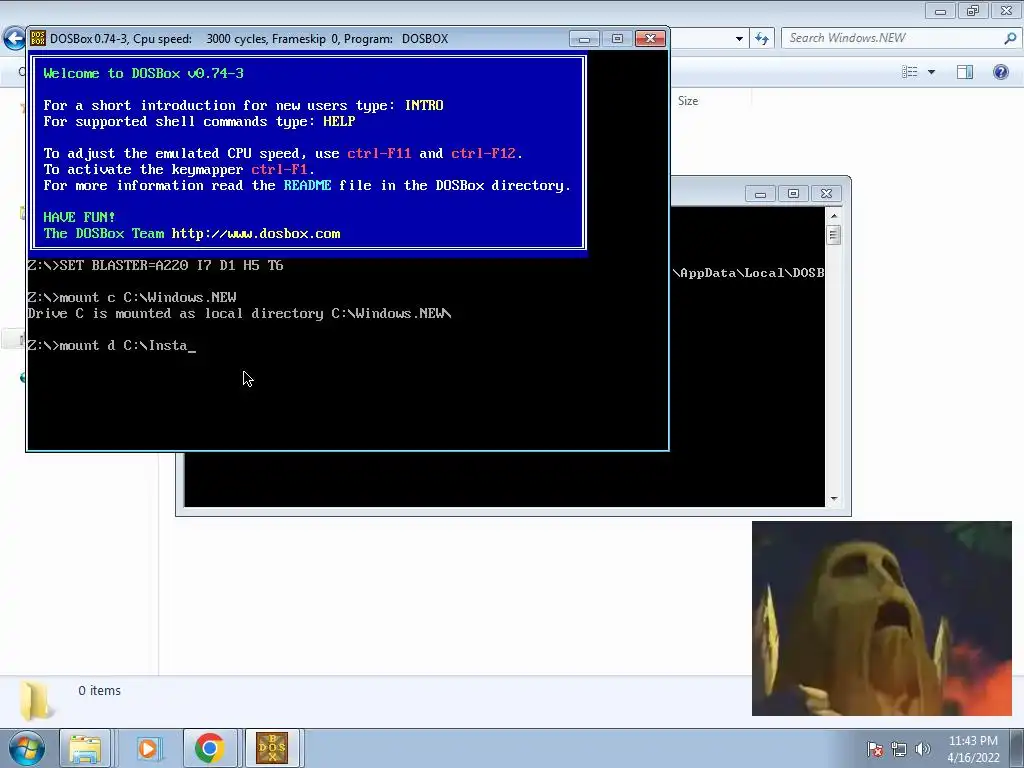The height and width of the screenshot is (768, 1024).
Task: Go back with Explorer's back arrow
Action: coord(13,39)
